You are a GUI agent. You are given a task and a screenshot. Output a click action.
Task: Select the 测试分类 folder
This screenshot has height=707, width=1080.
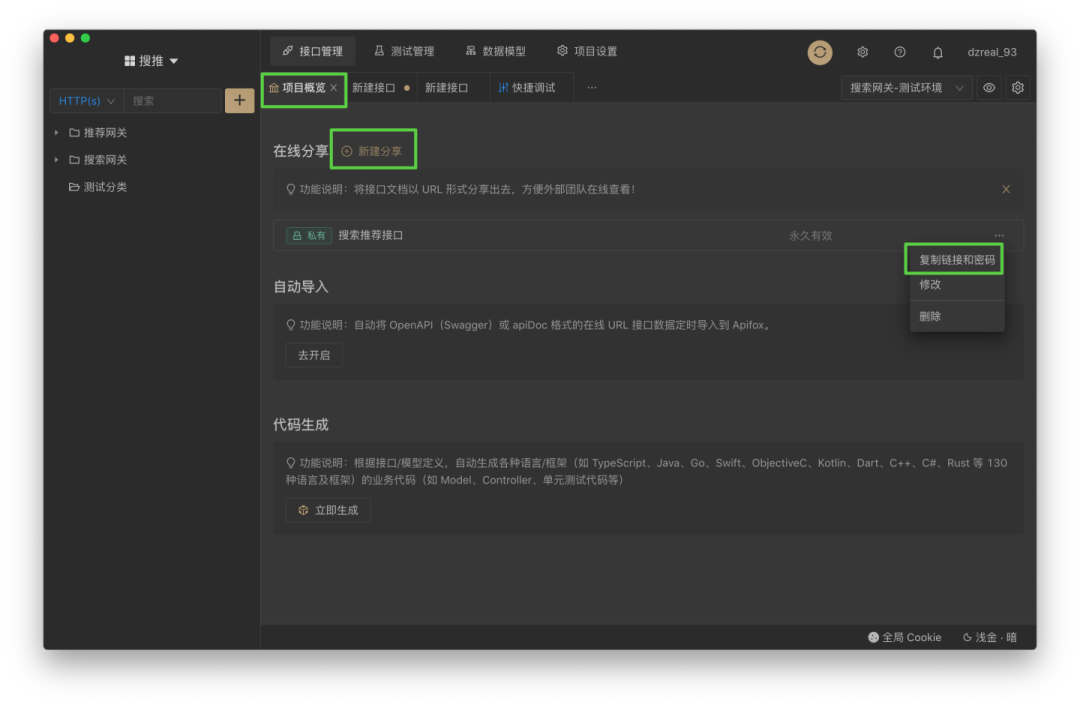(x=98, y=187)
